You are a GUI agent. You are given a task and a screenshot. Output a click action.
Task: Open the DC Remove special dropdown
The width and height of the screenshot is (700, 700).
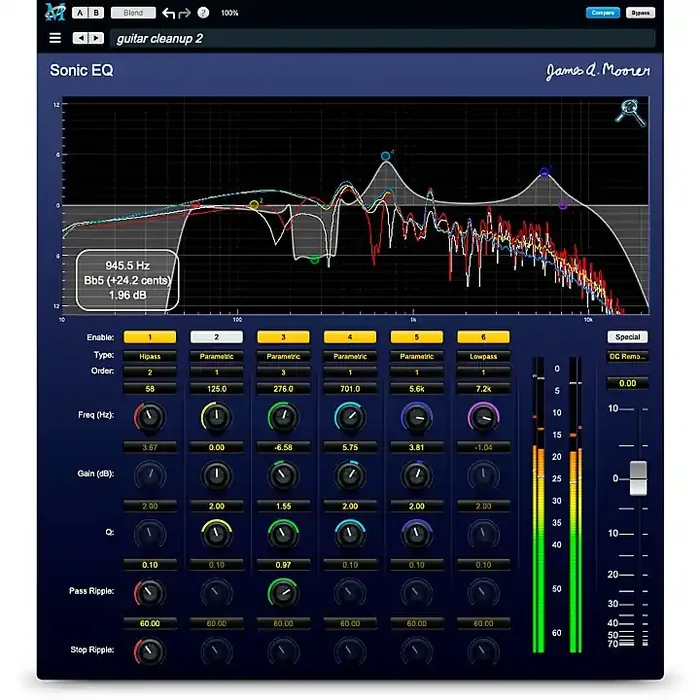[x=627, y=356]
